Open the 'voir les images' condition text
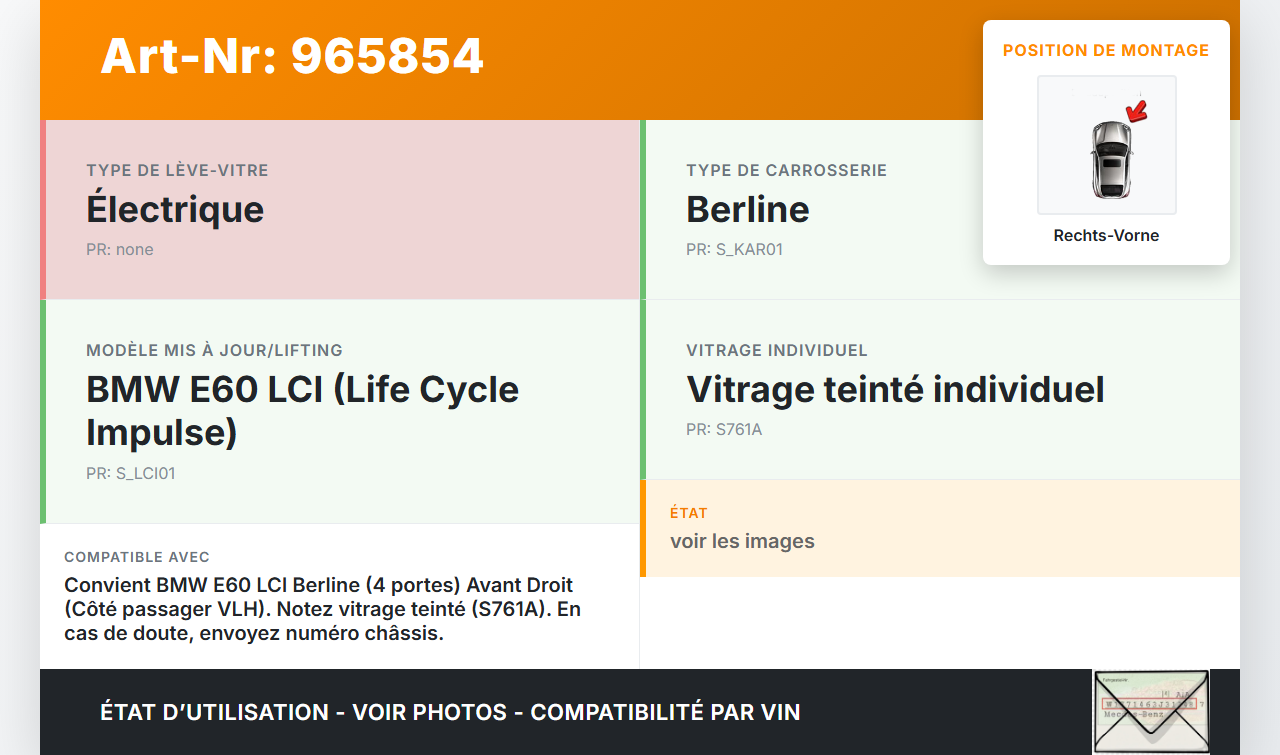Viewport: 1280px width, 755px height. coord(742,541)
